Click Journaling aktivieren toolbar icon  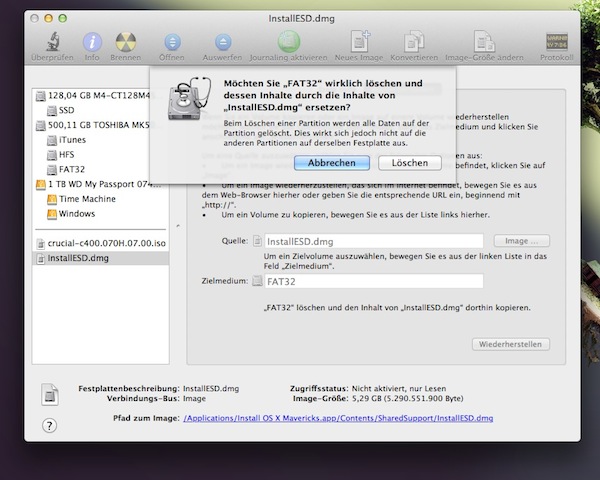(289, 41)
